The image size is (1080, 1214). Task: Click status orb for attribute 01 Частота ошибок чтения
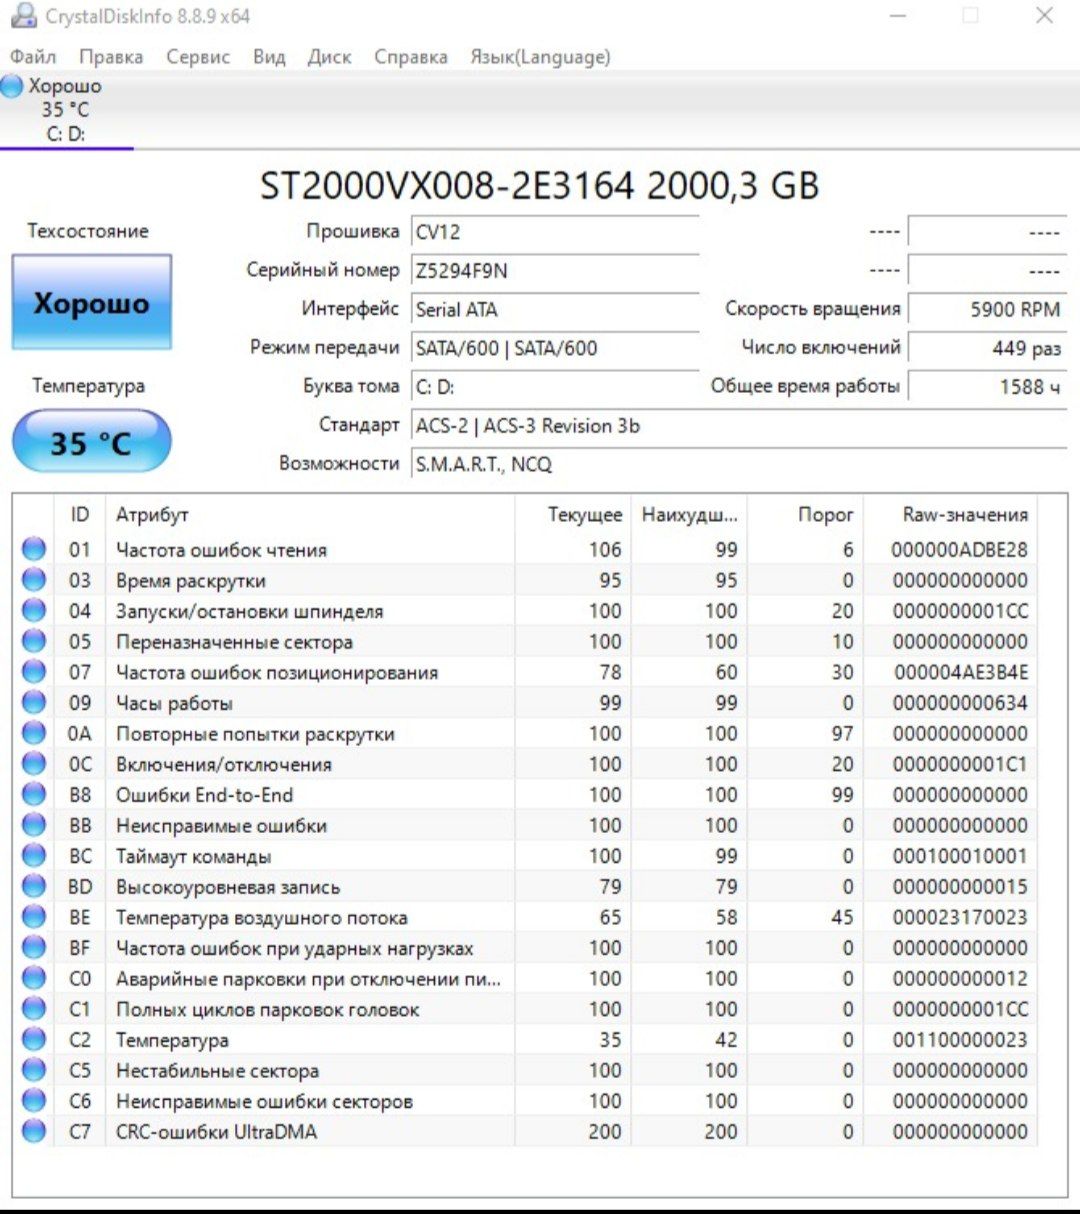tap(34, 549)
